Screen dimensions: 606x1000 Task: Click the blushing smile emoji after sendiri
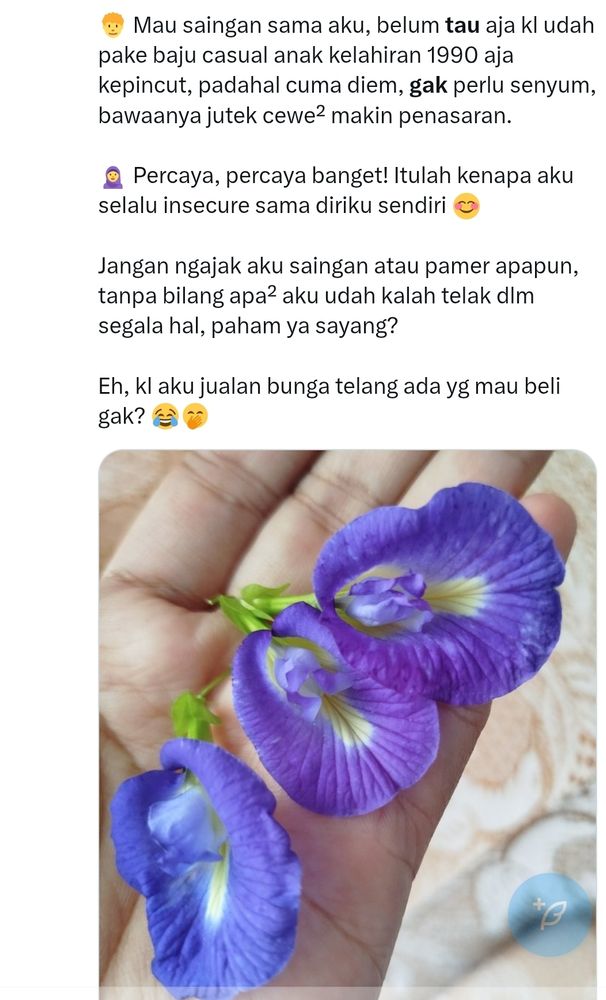tap(466, 207)
